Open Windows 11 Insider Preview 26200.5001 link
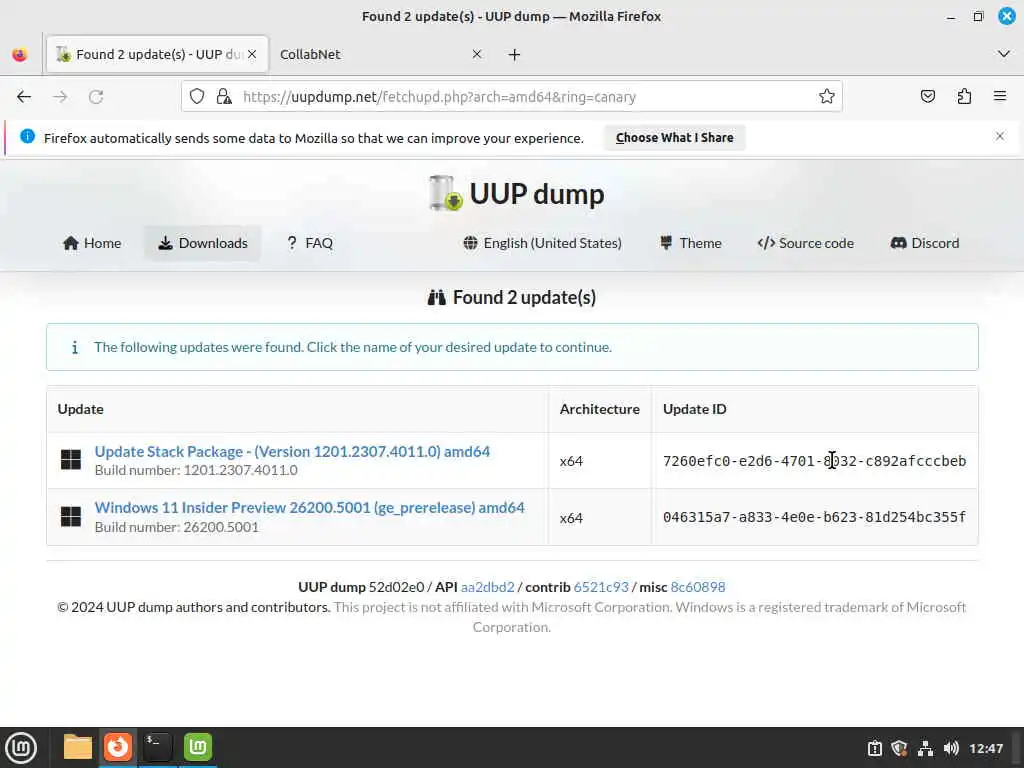 pyautogui.click(x=310, y=507)
